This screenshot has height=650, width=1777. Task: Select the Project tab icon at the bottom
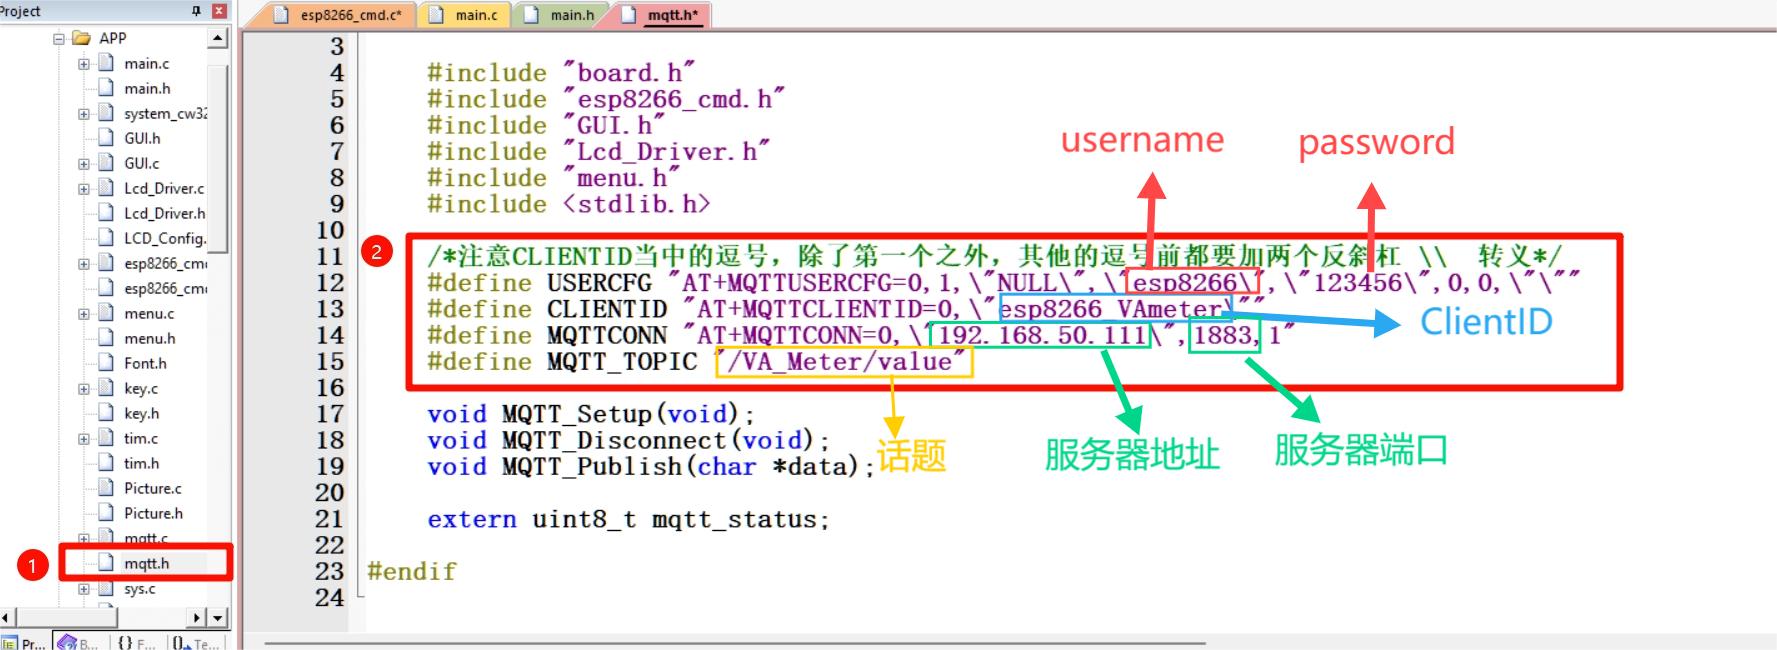tap(24, 642)
